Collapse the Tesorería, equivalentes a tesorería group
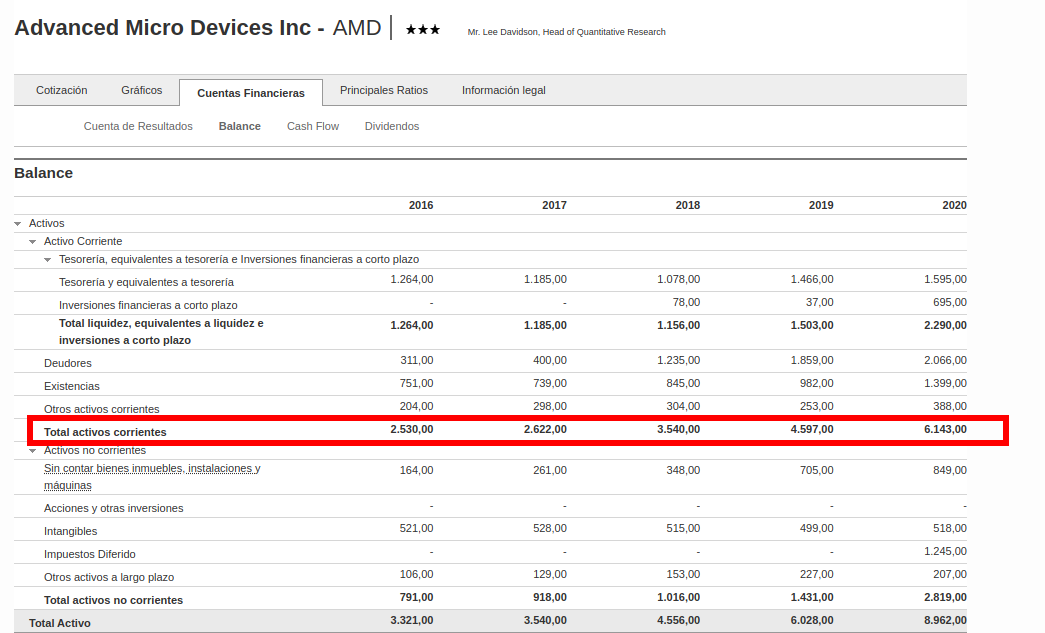The image size is (1045, 633). click(48, 260)
